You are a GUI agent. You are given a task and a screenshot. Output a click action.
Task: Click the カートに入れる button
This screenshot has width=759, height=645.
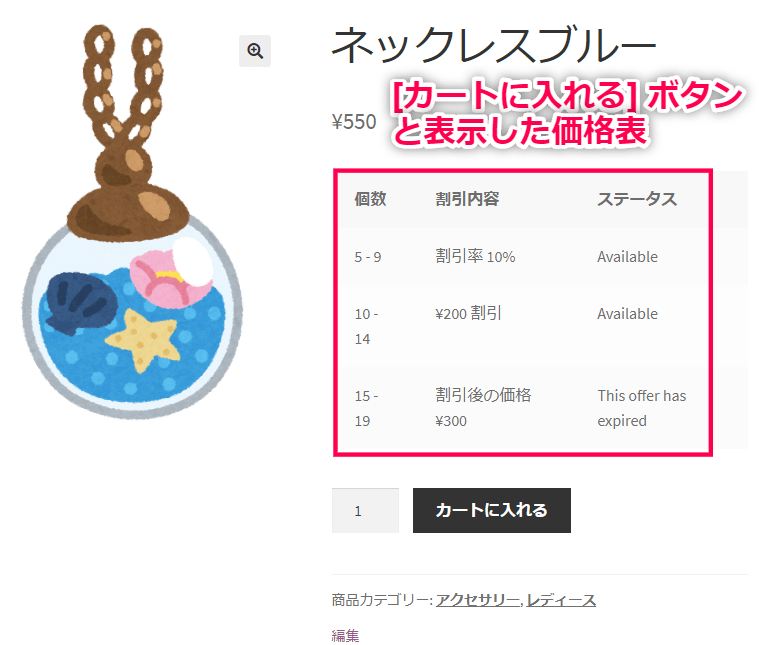point(492,510)
